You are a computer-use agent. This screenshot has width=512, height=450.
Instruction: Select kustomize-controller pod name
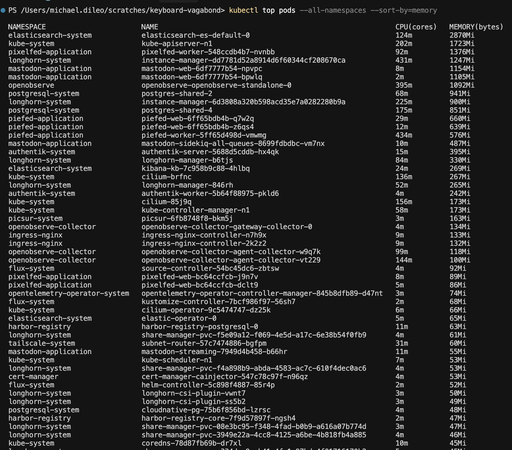(x=218, y=302)
